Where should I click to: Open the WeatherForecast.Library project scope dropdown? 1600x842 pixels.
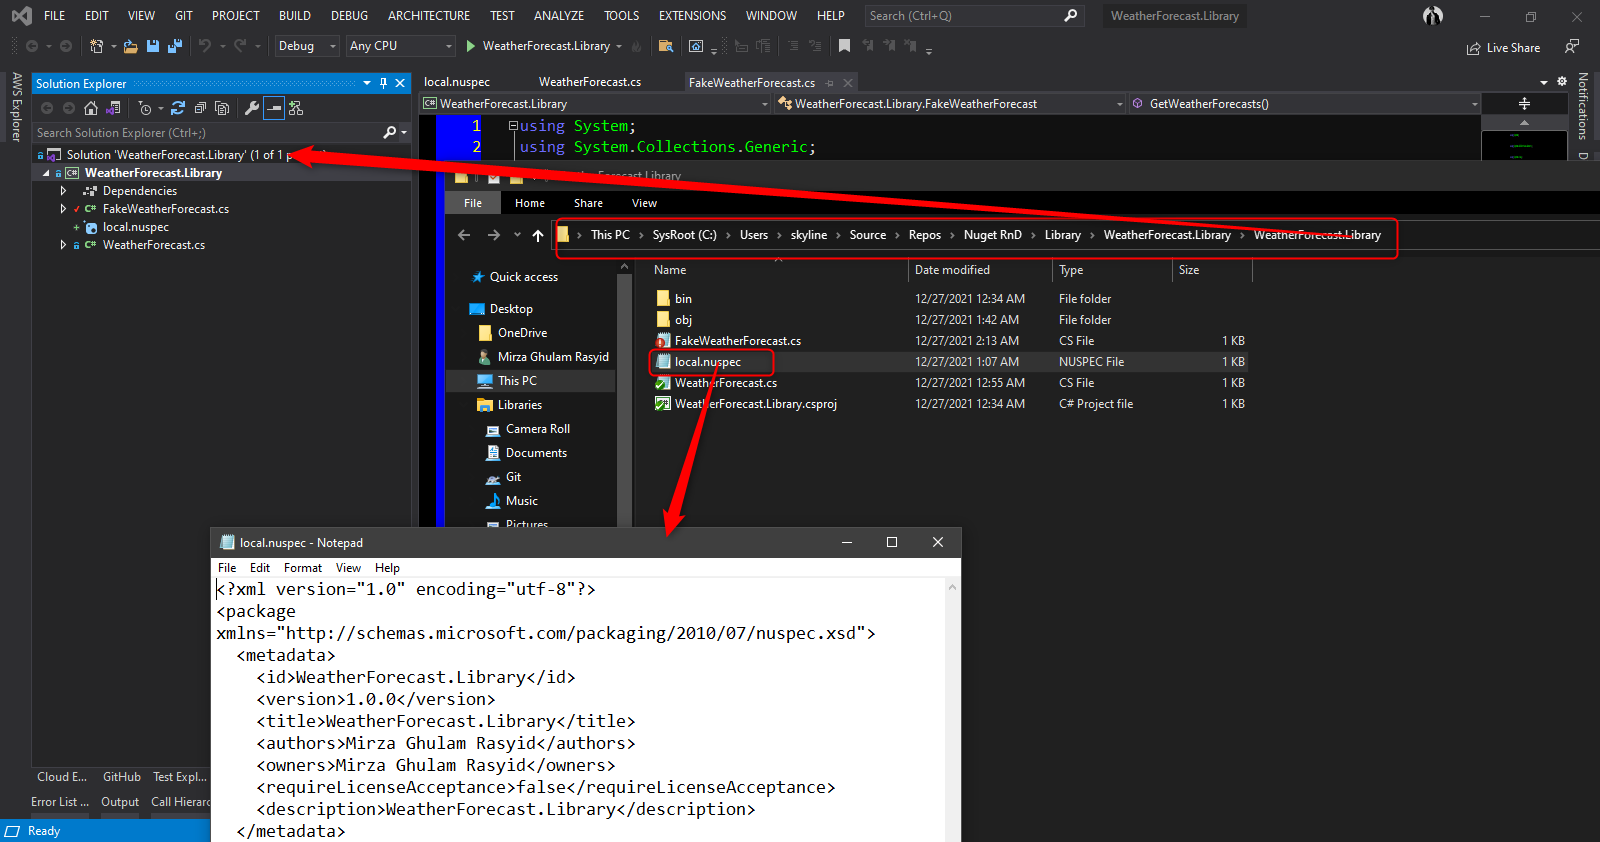pyautogui.click(x=596, y=104)
